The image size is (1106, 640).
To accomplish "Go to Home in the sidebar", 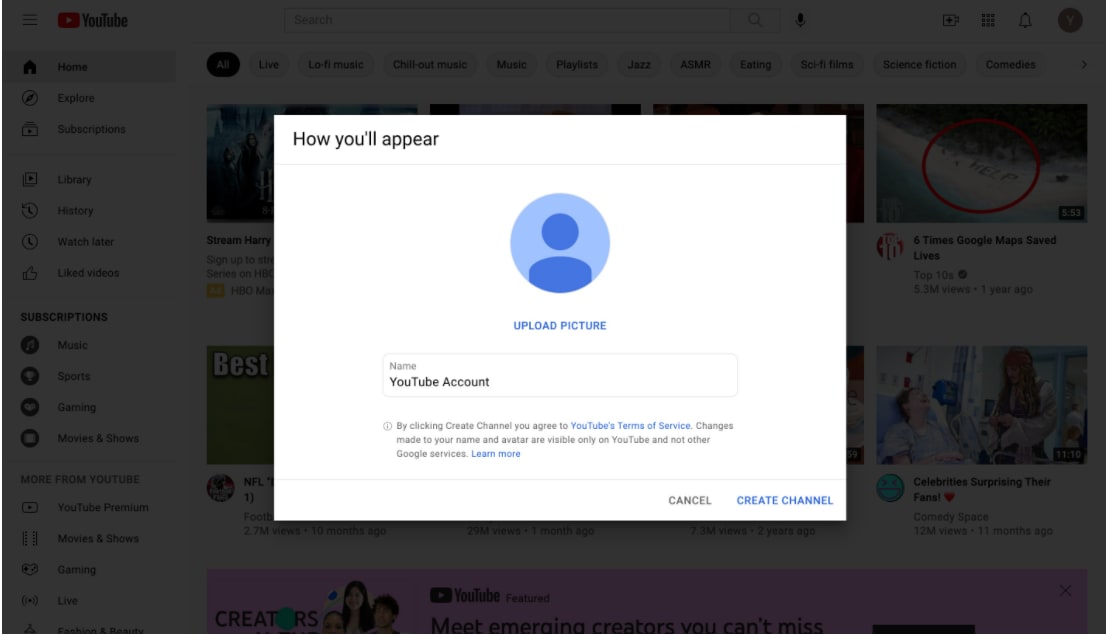I will pos(92,67).
